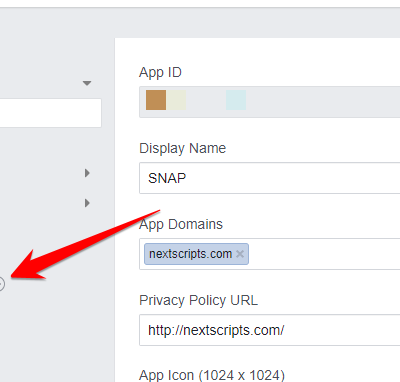The width and height of the screenshot is (400, 382).
Task: Click the App Domains label
Action: pyautogui.click(x=181, y=225)
